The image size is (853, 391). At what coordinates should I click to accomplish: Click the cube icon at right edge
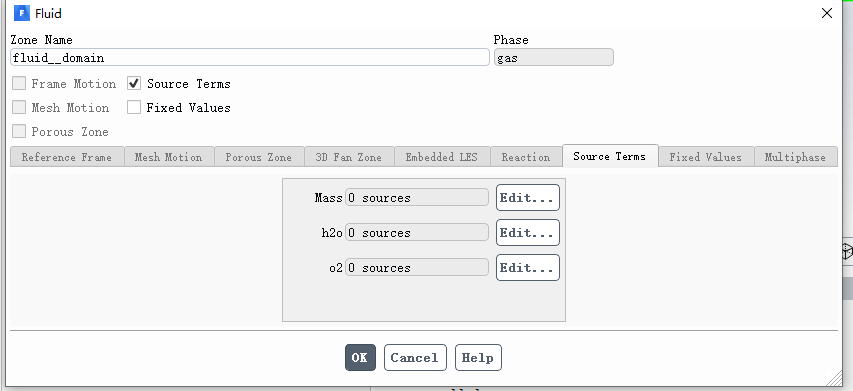point(847,251)
